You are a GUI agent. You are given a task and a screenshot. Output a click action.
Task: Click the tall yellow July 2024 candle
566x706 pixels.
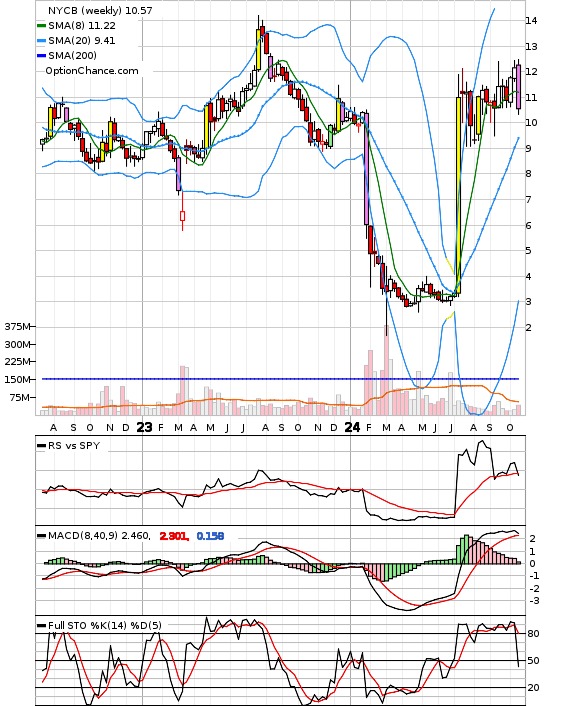click(458, 196)
